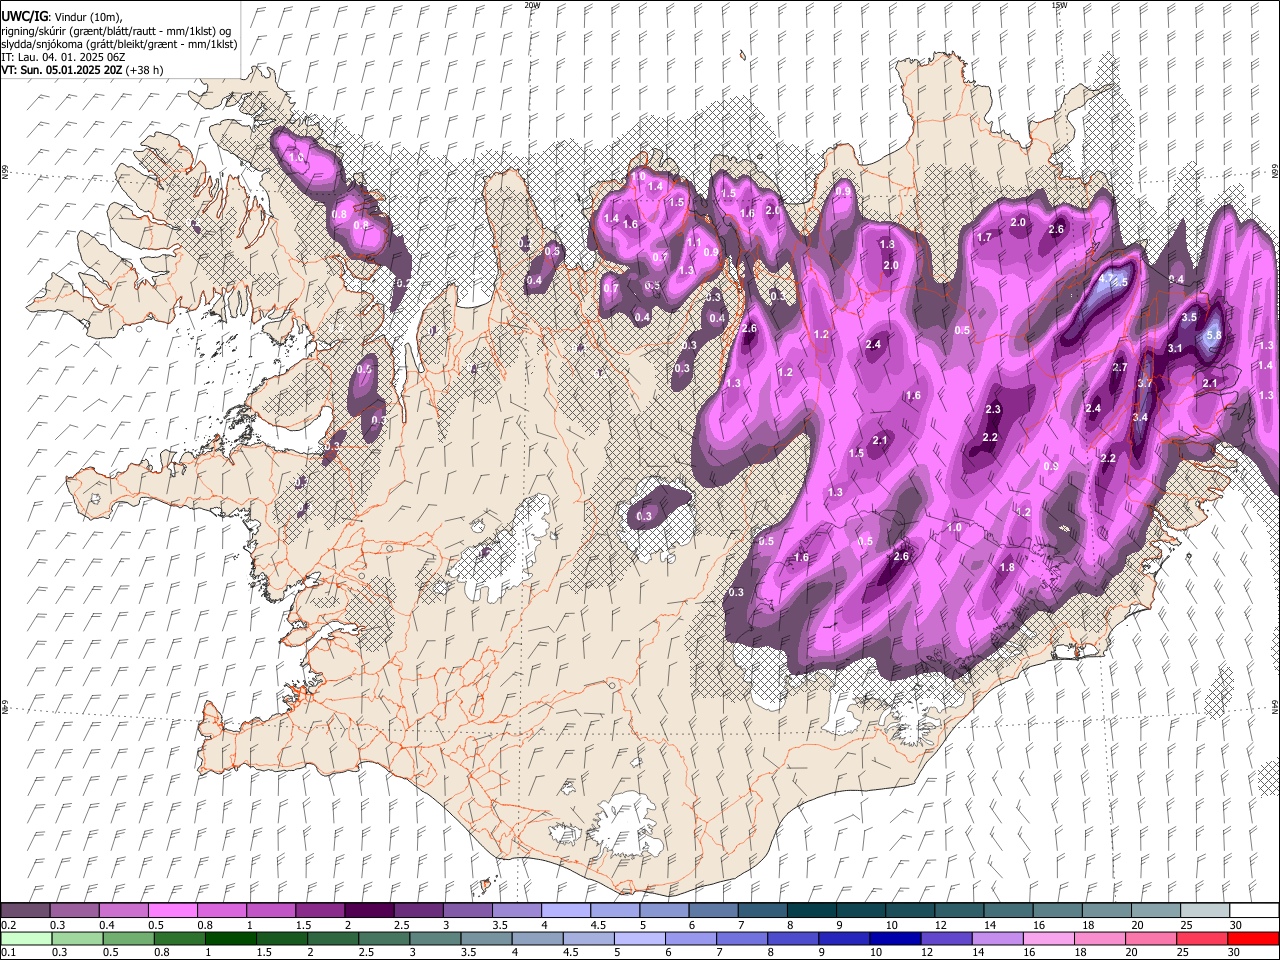Image resolution: width=1280 pixels, height=960 pixels.
Task: Click the '(+38 h)' forecast offset text
Action: (x=145, y=70)
